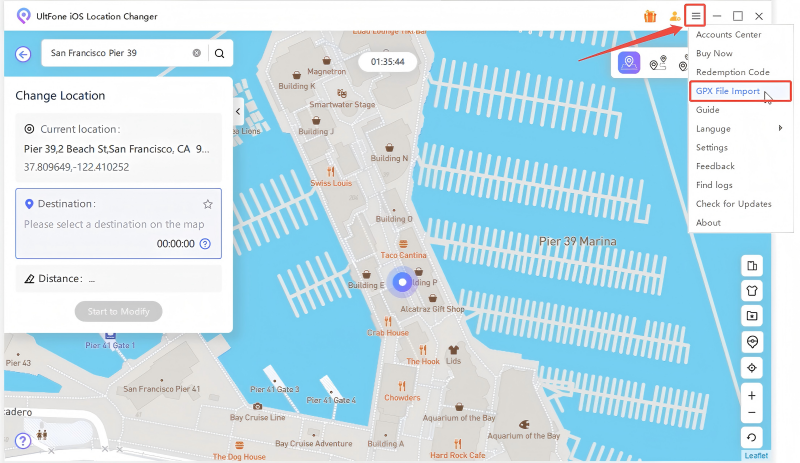This screenshot has width=800, height=463.
Task: Open About from the menu
Action: (708, 223)
